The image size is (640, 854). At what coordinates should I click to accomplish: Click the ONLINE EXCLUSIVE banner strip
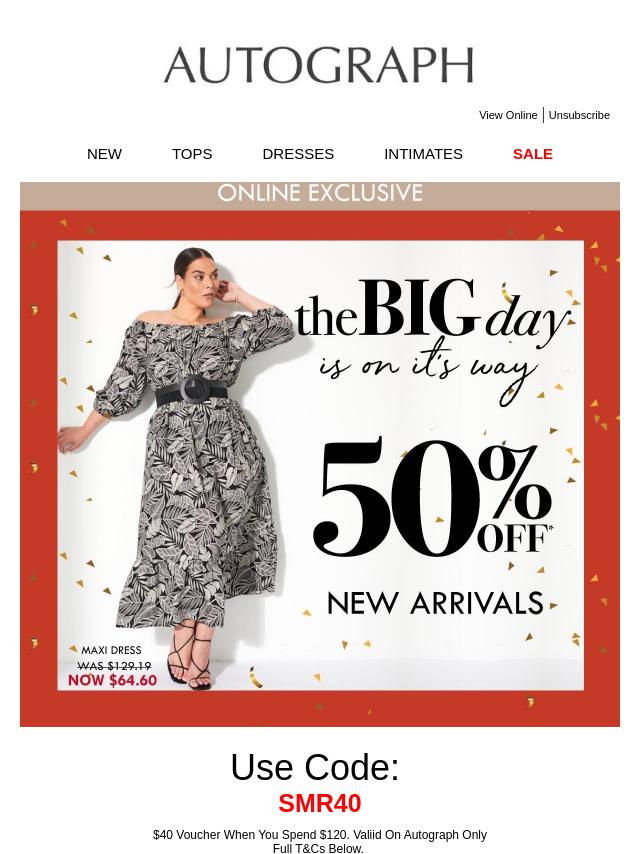[320, 195]
